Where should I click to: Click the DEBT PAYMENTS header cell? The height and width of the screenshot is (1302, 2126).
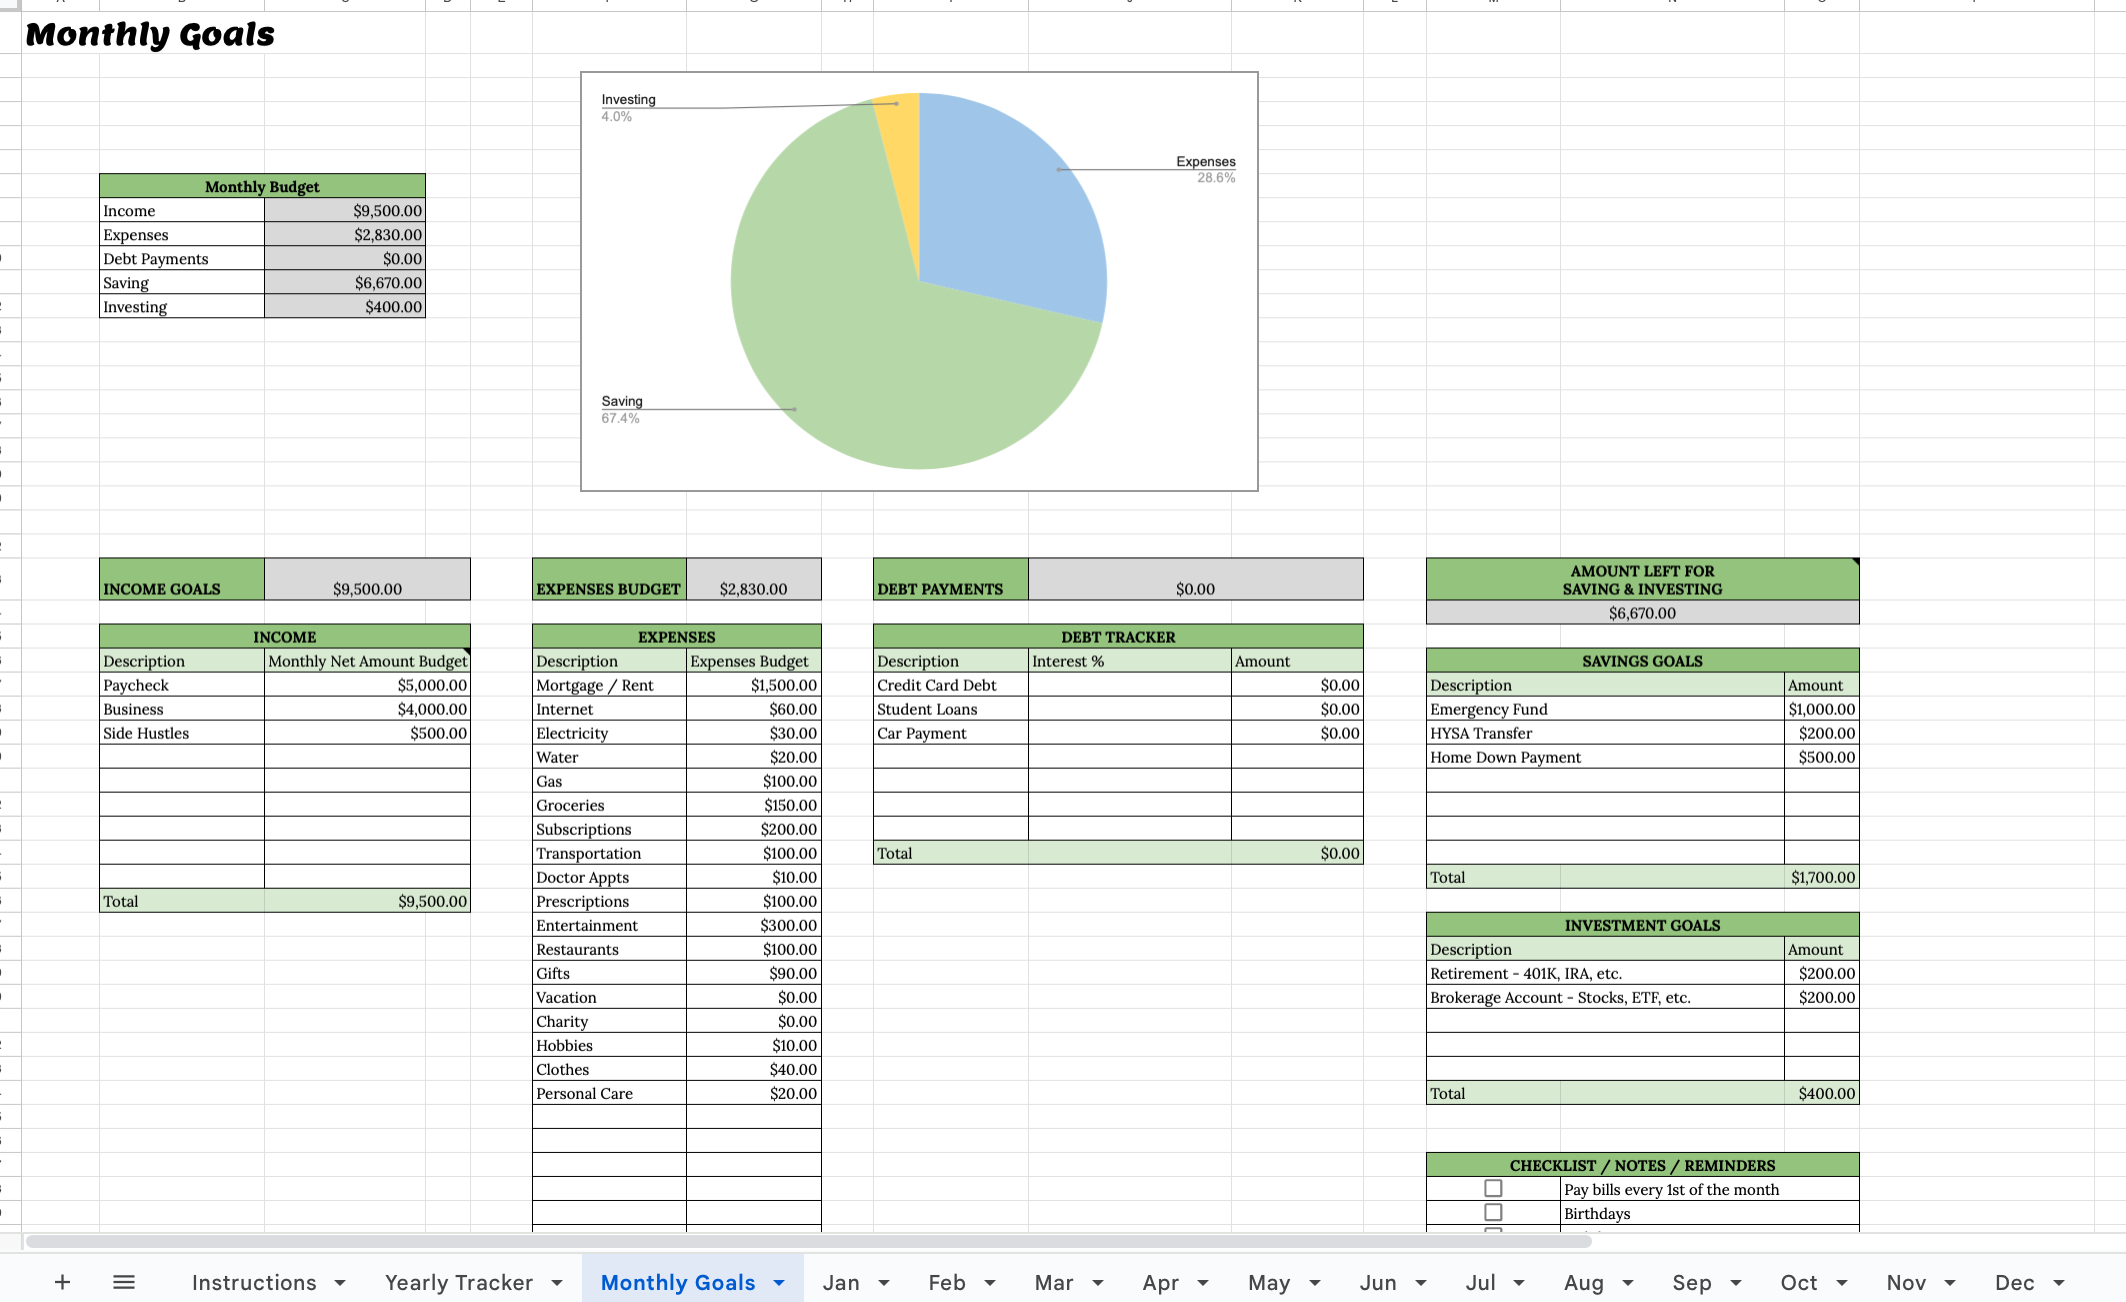click(950, 579)
